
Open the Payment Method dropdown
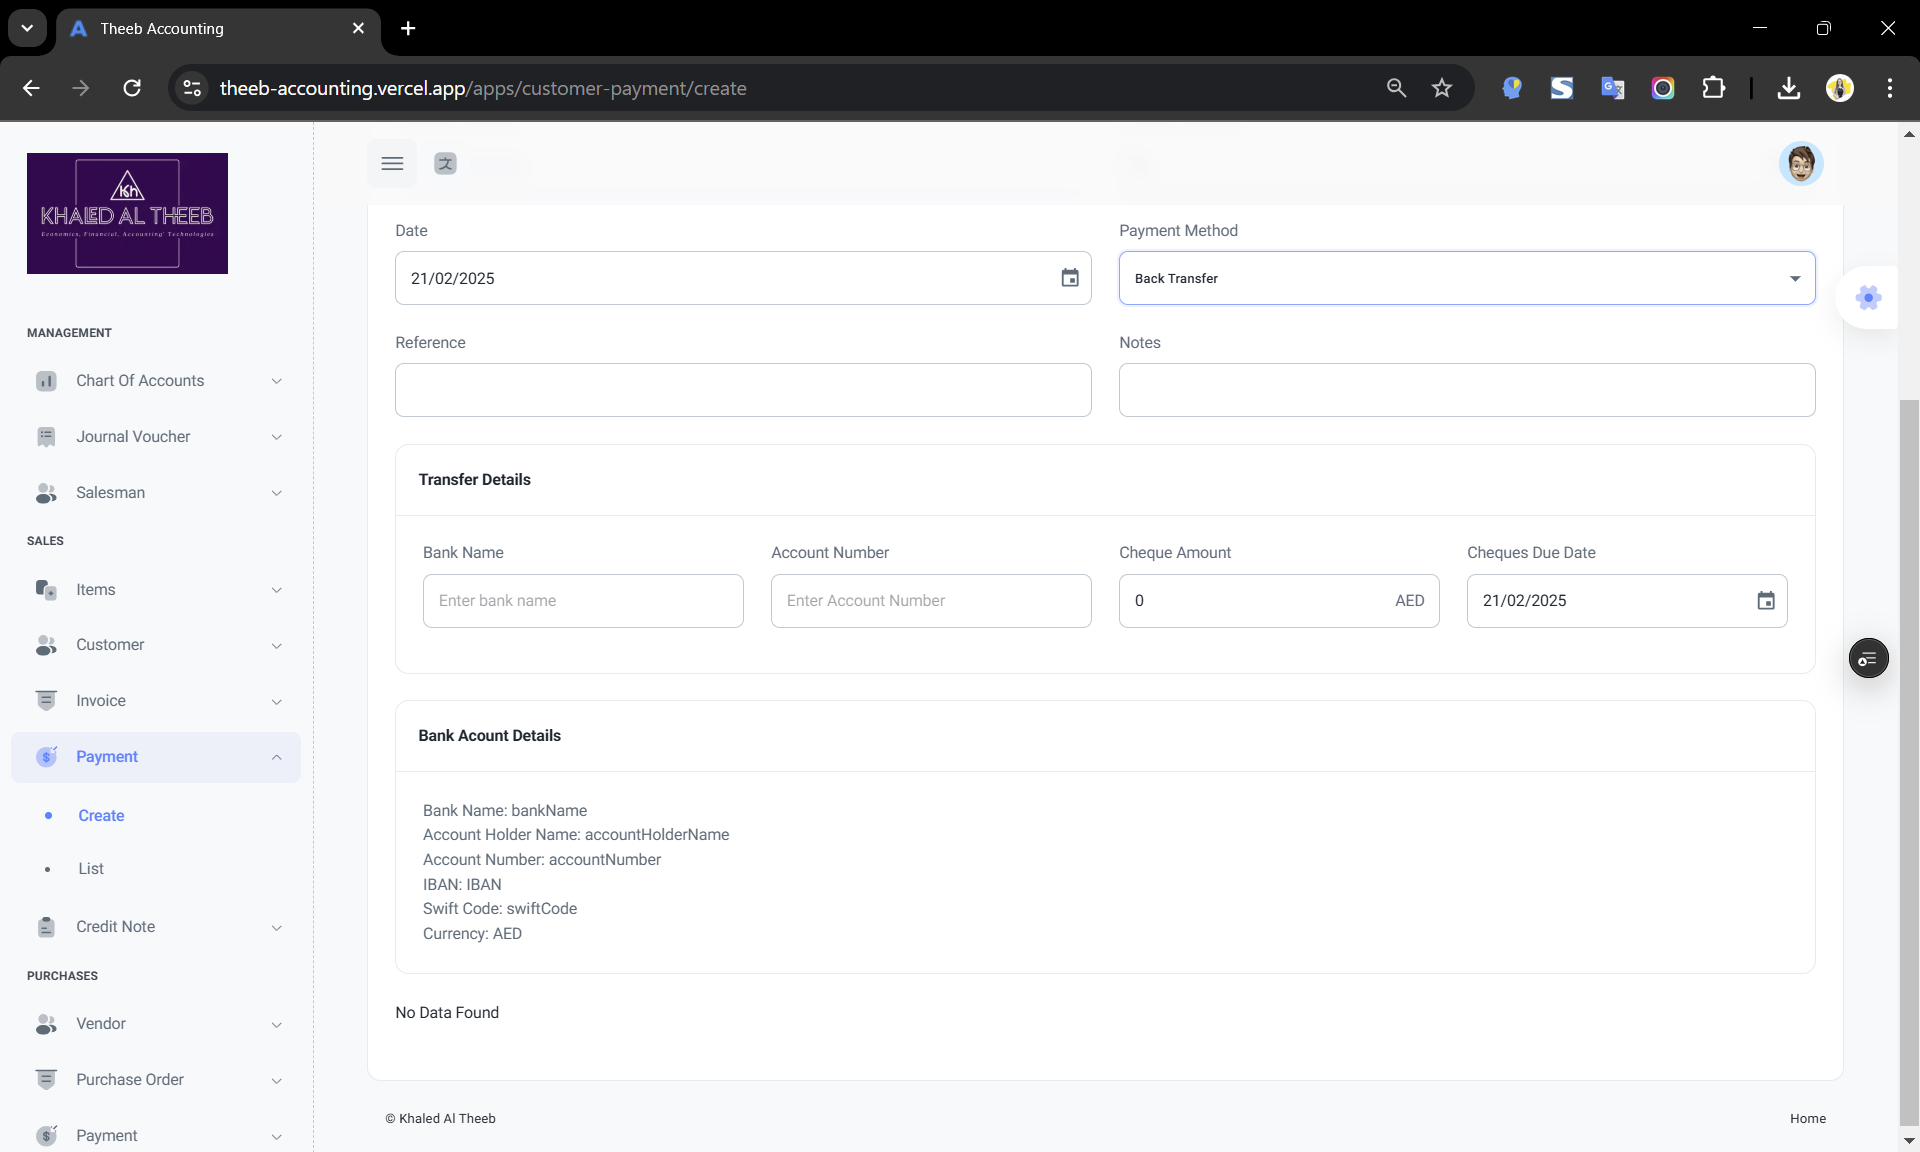[1466, 278]
